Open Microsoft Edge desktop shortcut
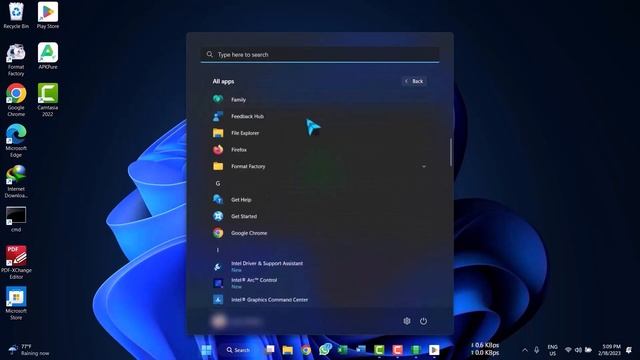This screenshot has height=360, width=640. point(16,141)
